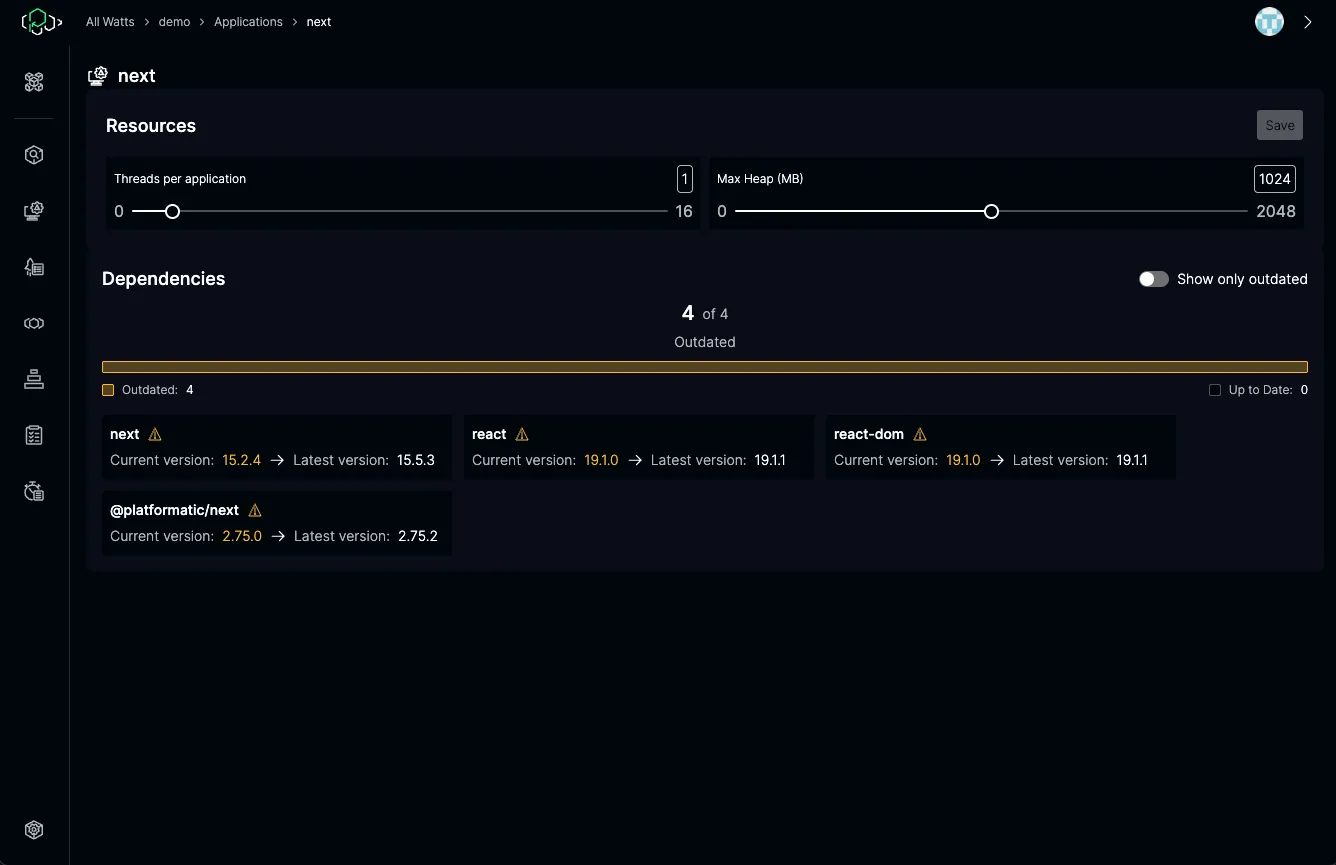This screenshot has width=1336, height=865.
Task: Select the monitor-gear Applications icon in sidebar
Action: pos(34,211)
